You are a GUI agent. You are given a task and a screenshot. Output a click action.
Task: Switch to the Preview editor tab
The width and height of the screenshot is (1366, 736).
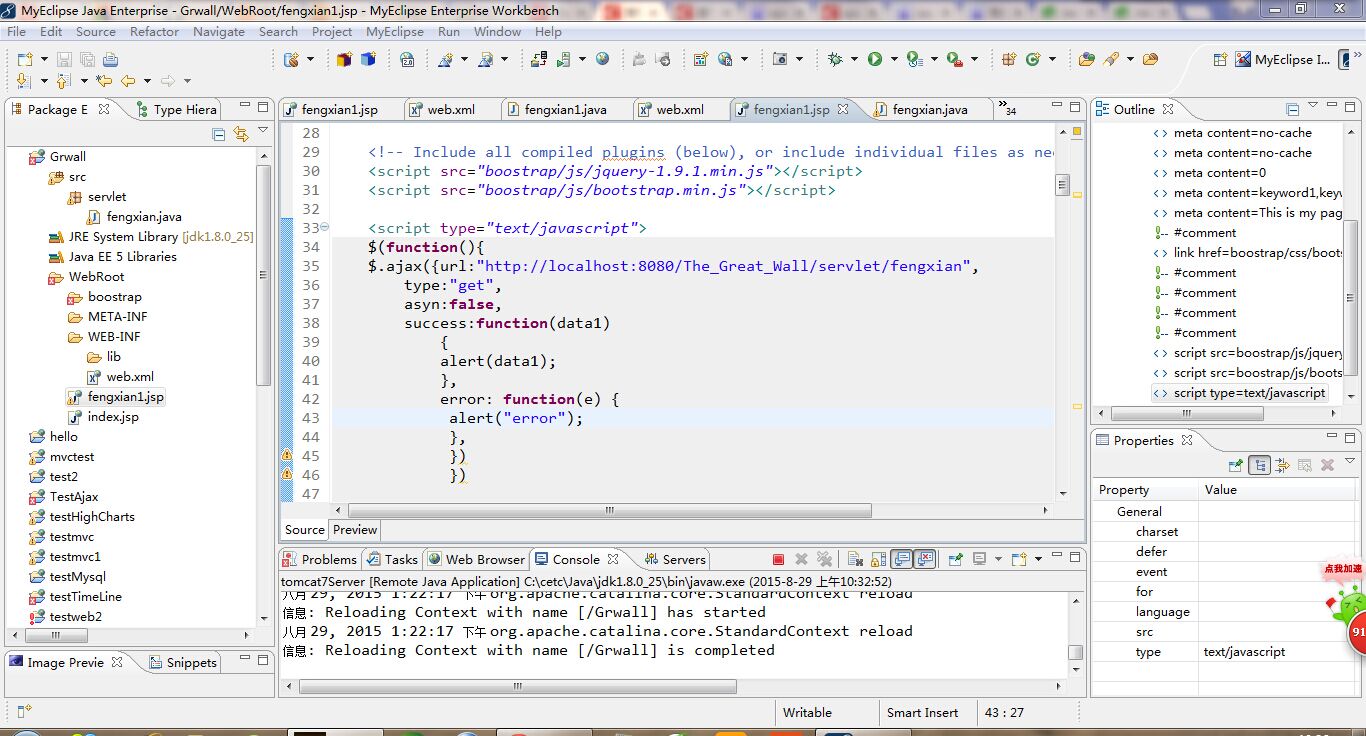[x=355, y=530]
